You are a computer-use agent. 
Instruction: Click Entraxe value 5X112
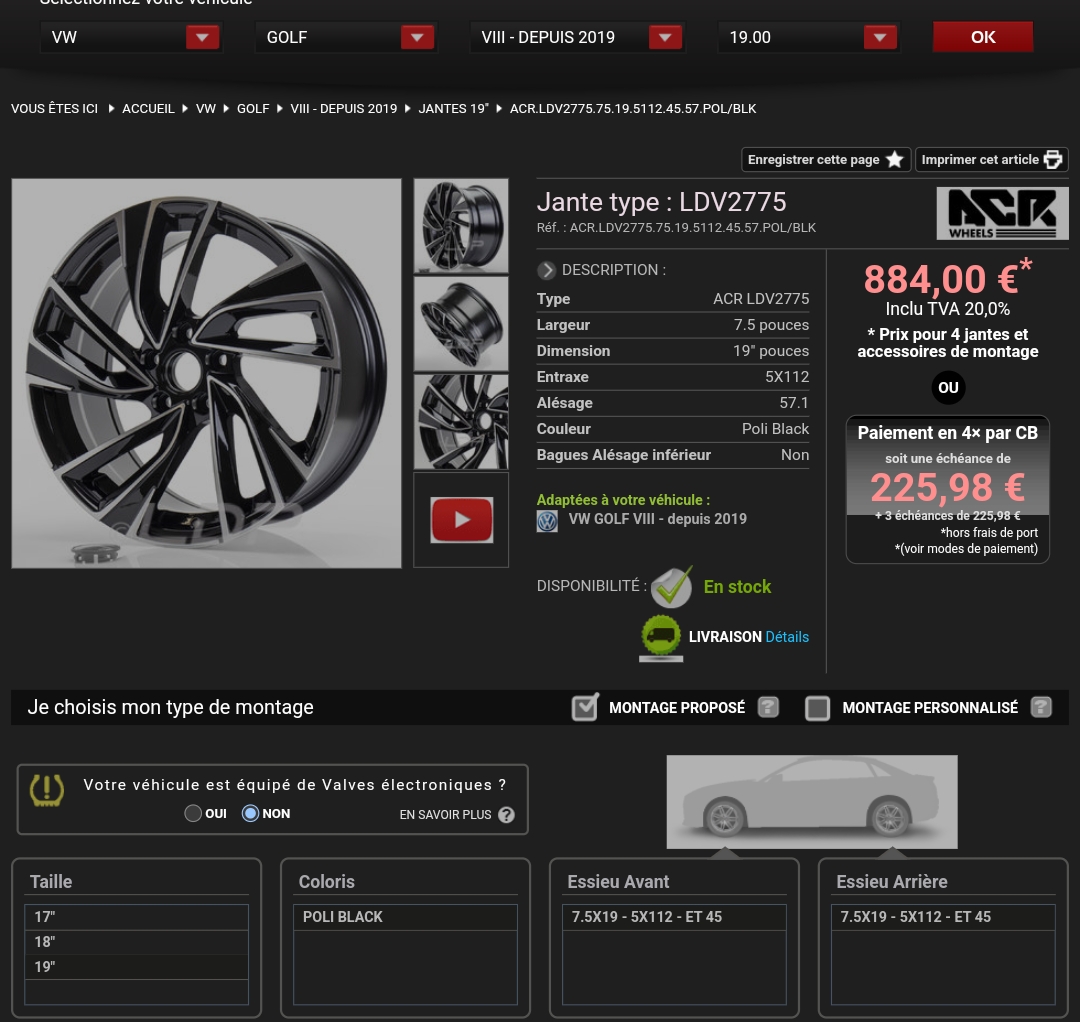787,377
